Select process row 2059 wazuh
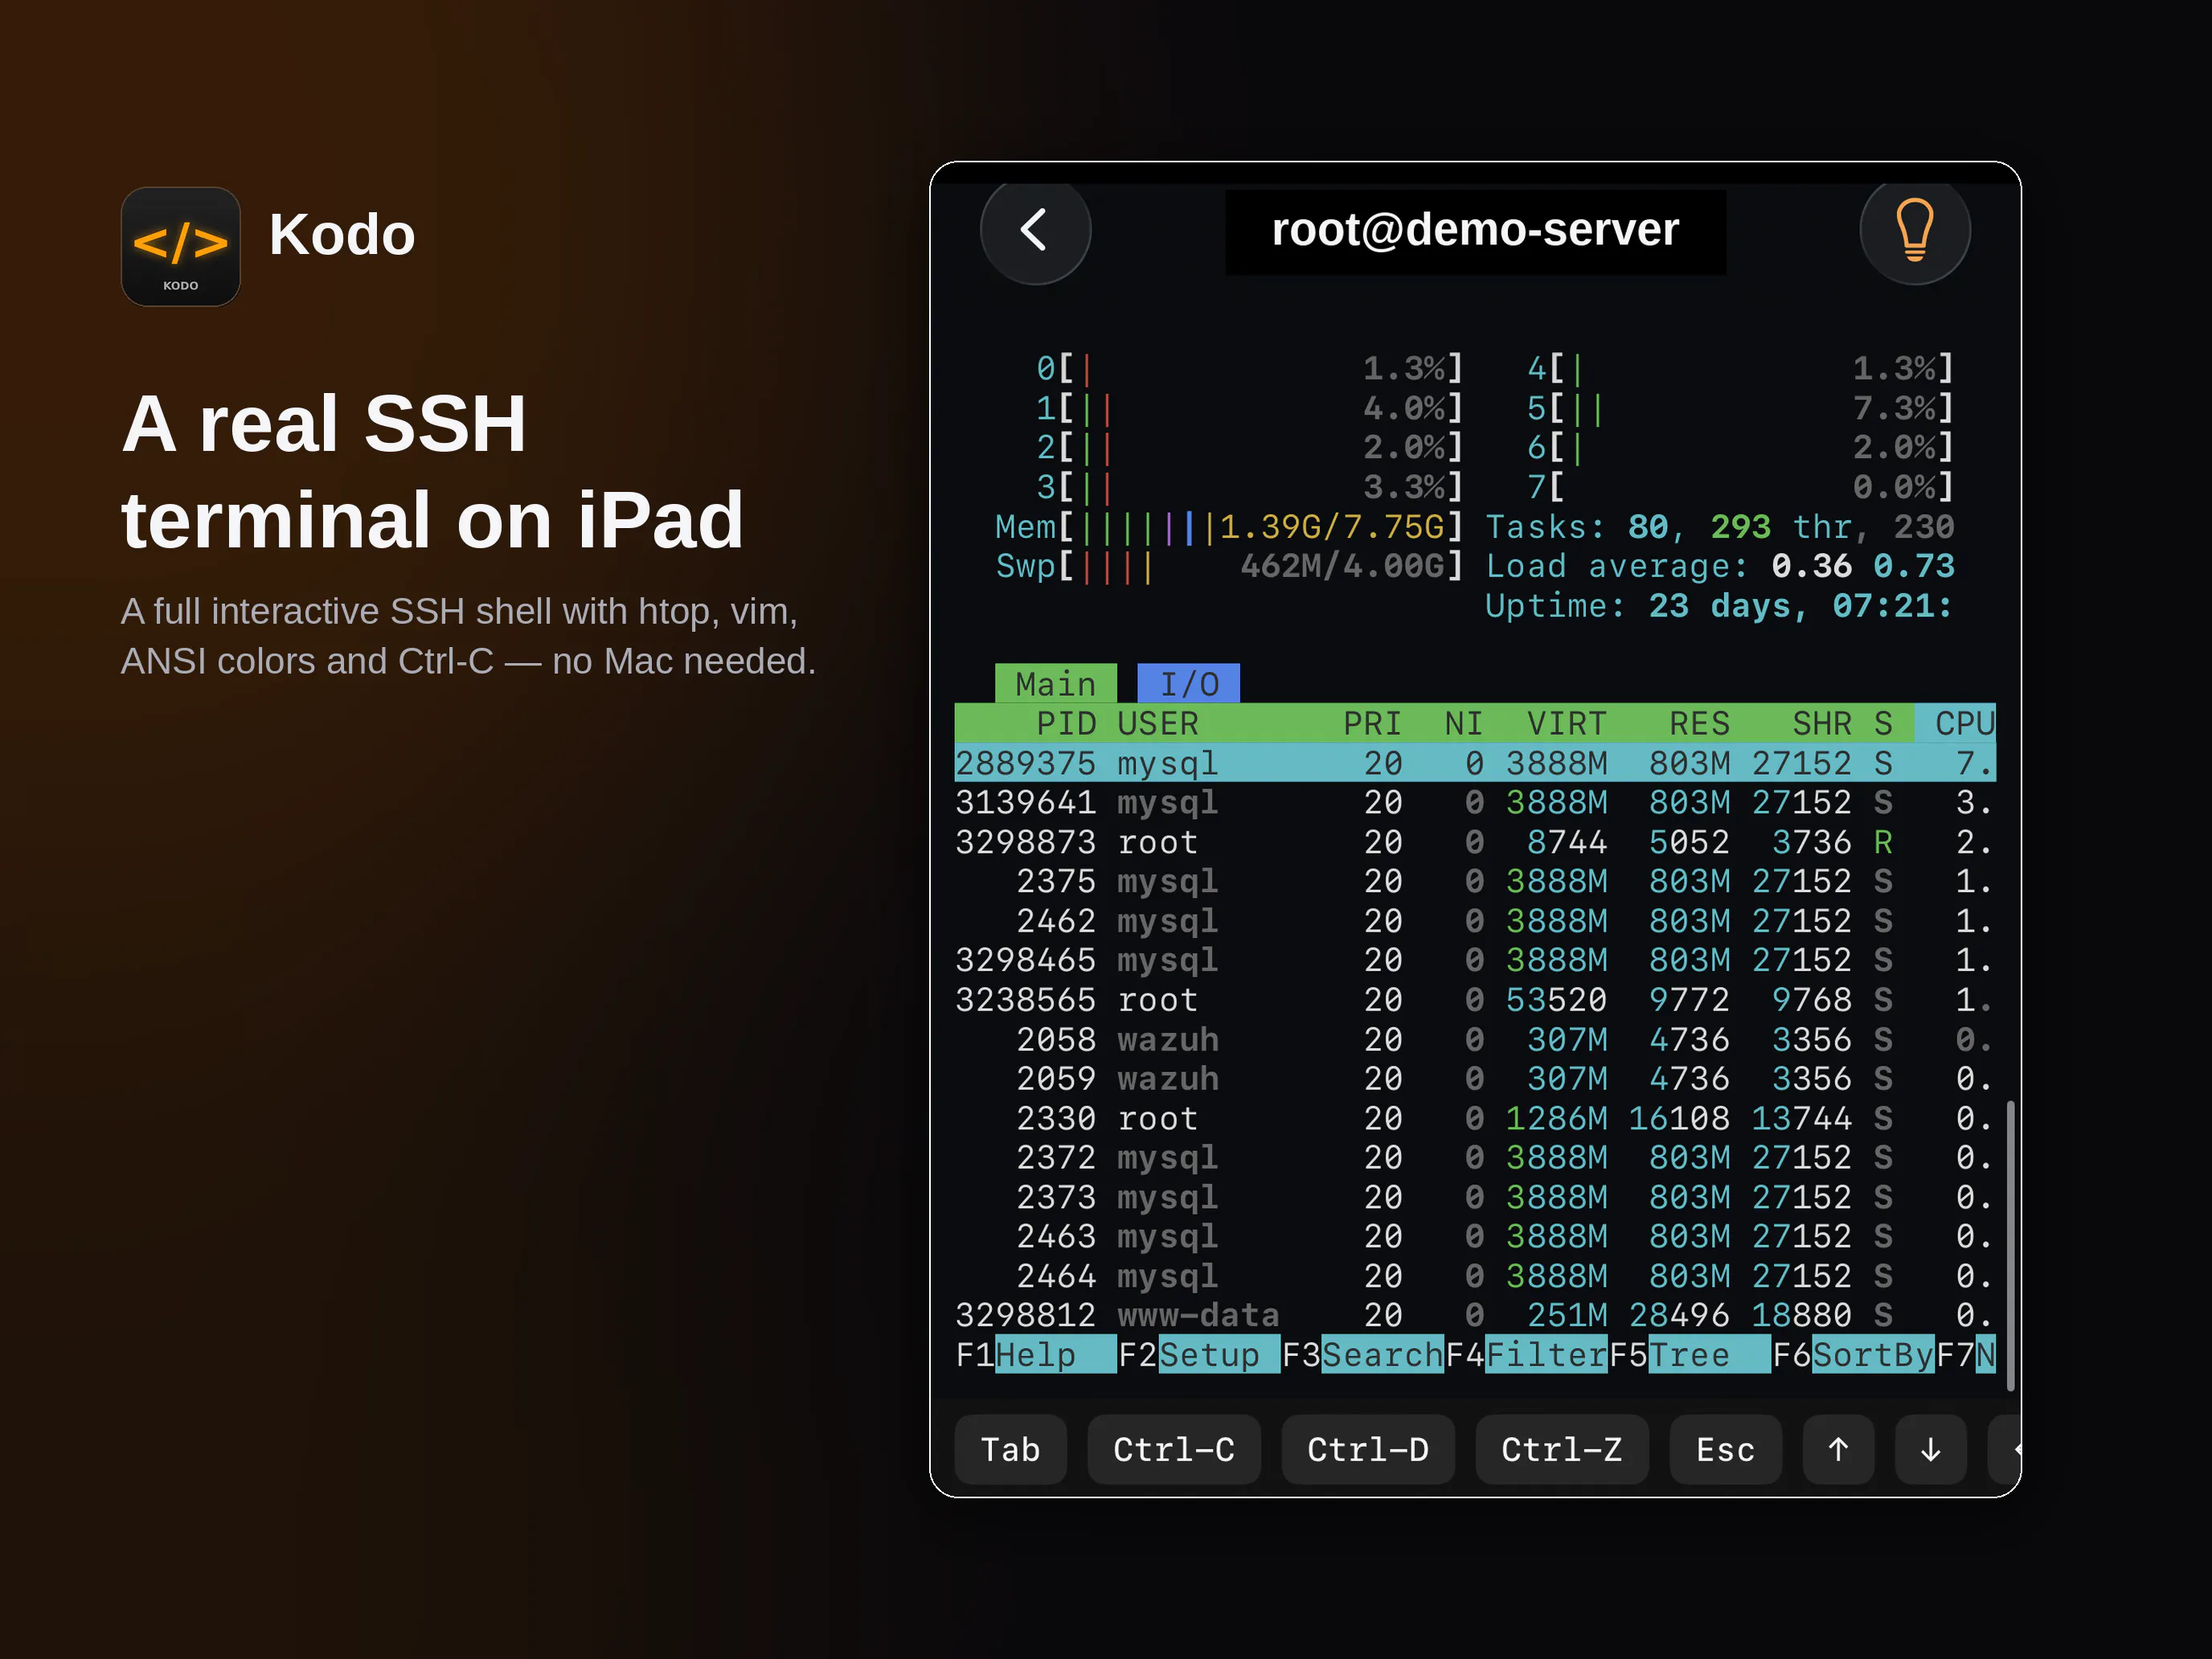Image resolution: width=2212 pixels, height=1659 pixels. tap(1475, 1079)
